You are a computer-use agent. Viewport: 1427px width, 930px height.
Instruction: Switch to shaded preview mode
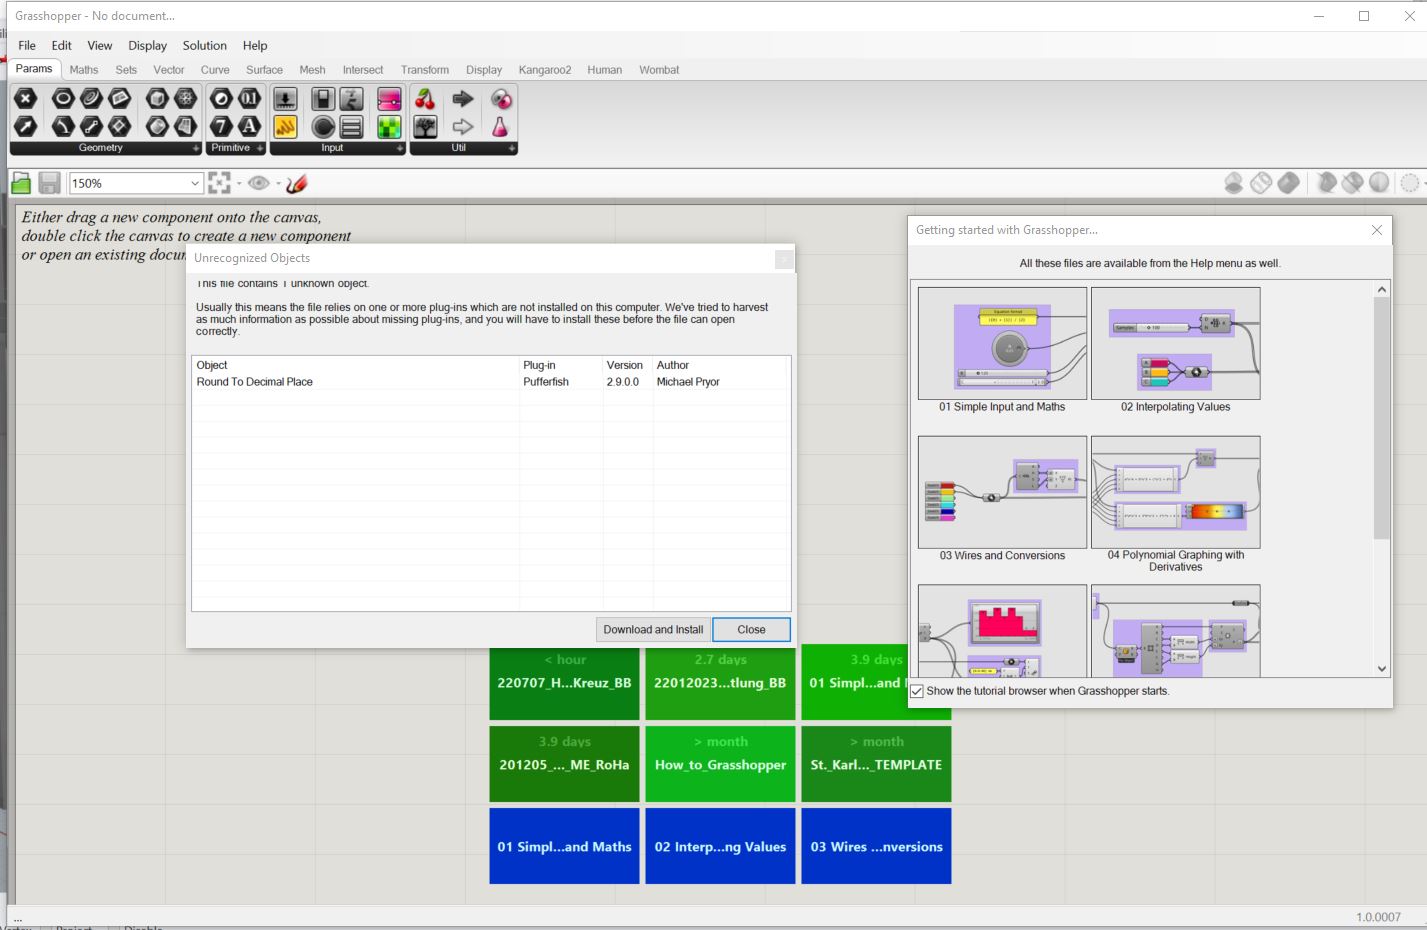tap(1289, 183)
